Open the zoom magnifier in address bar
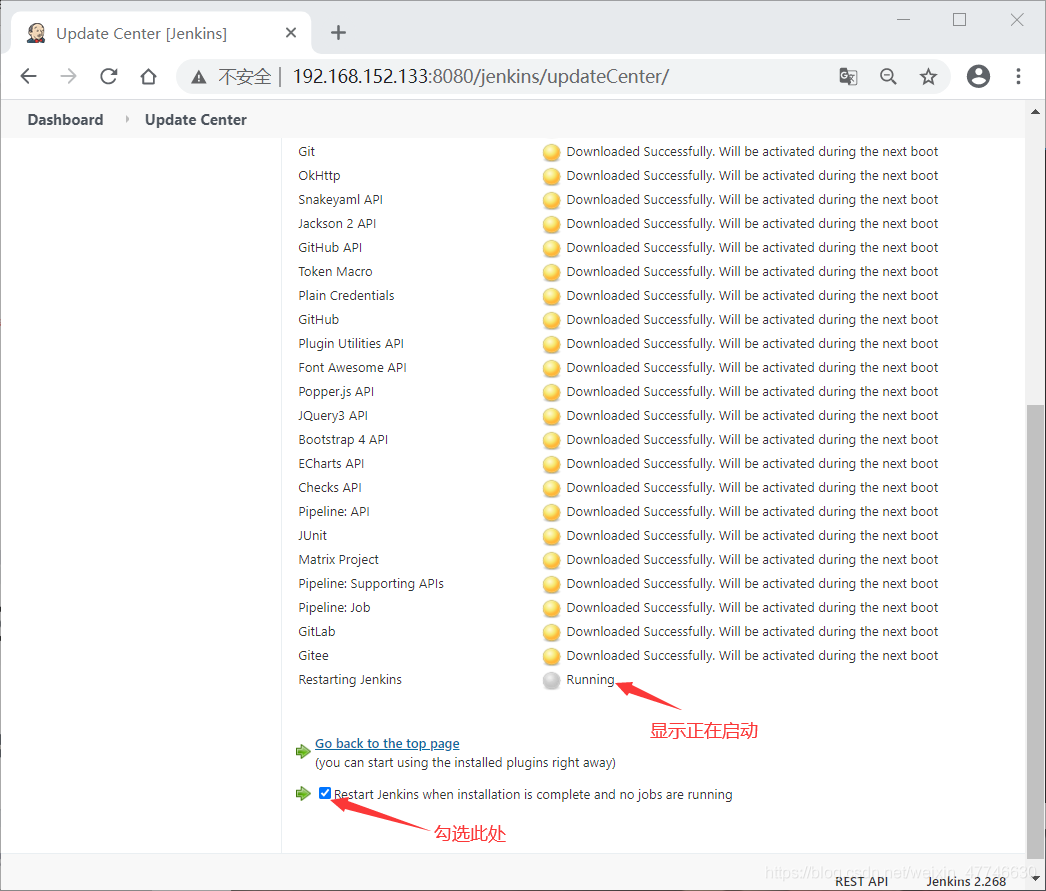1046x891 pixels. pyautogui.click(x=888, y=77)
